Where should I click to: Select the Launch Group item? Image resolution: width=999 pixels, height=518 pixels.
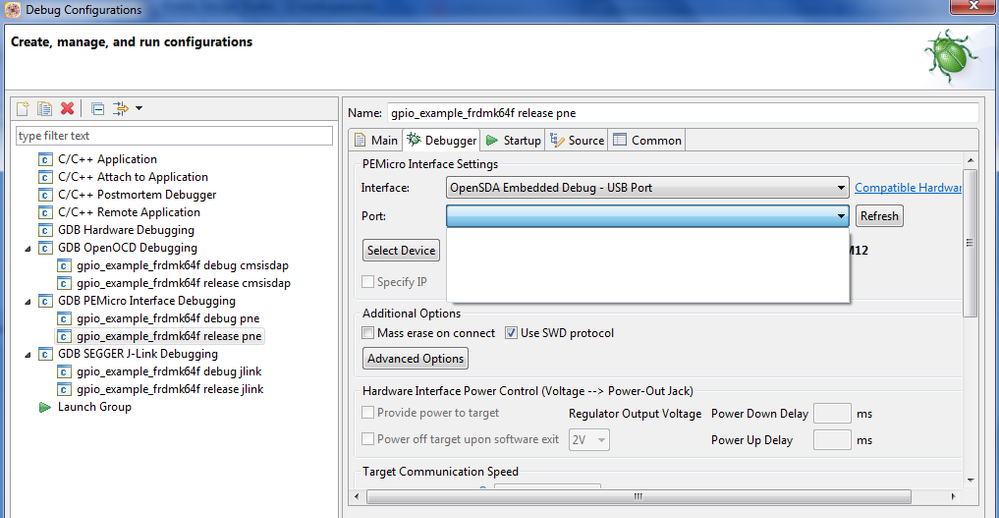tap(94, 407)
